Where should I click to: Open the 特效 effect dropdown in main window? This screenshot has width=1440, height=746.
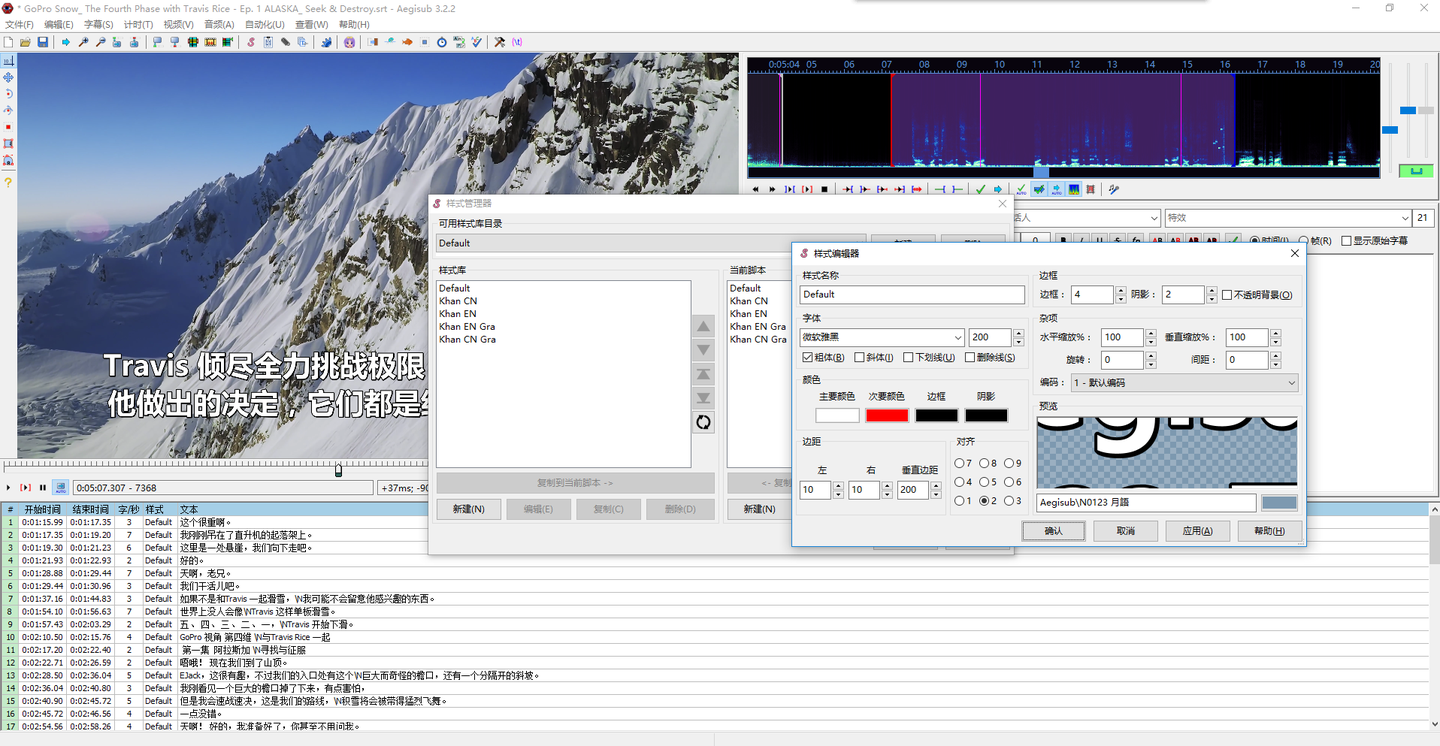(x=1288, y=218)
